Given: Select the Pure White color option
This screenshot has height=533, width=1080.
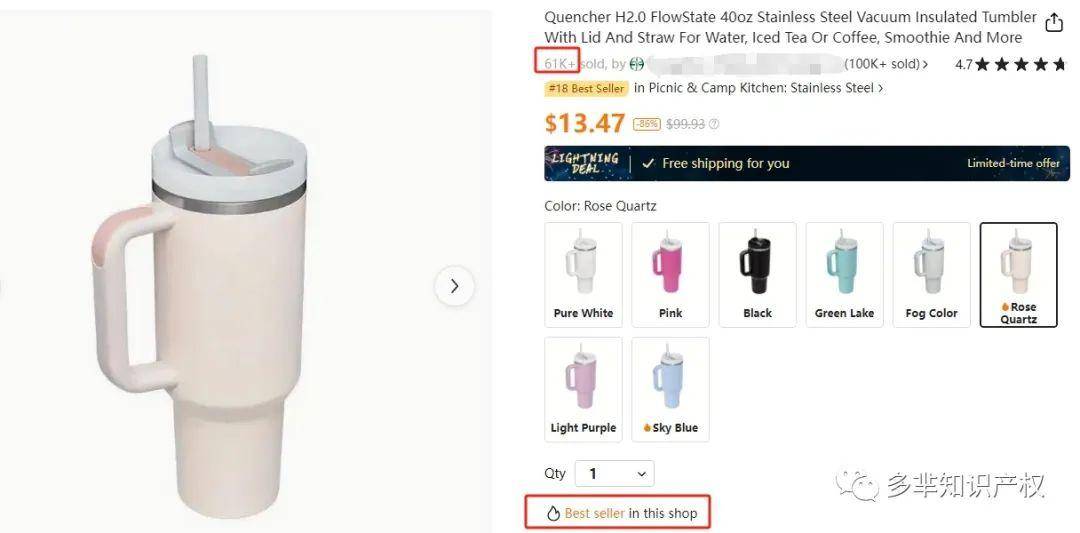Looking at the screenshot, I should tap(583, 274).
